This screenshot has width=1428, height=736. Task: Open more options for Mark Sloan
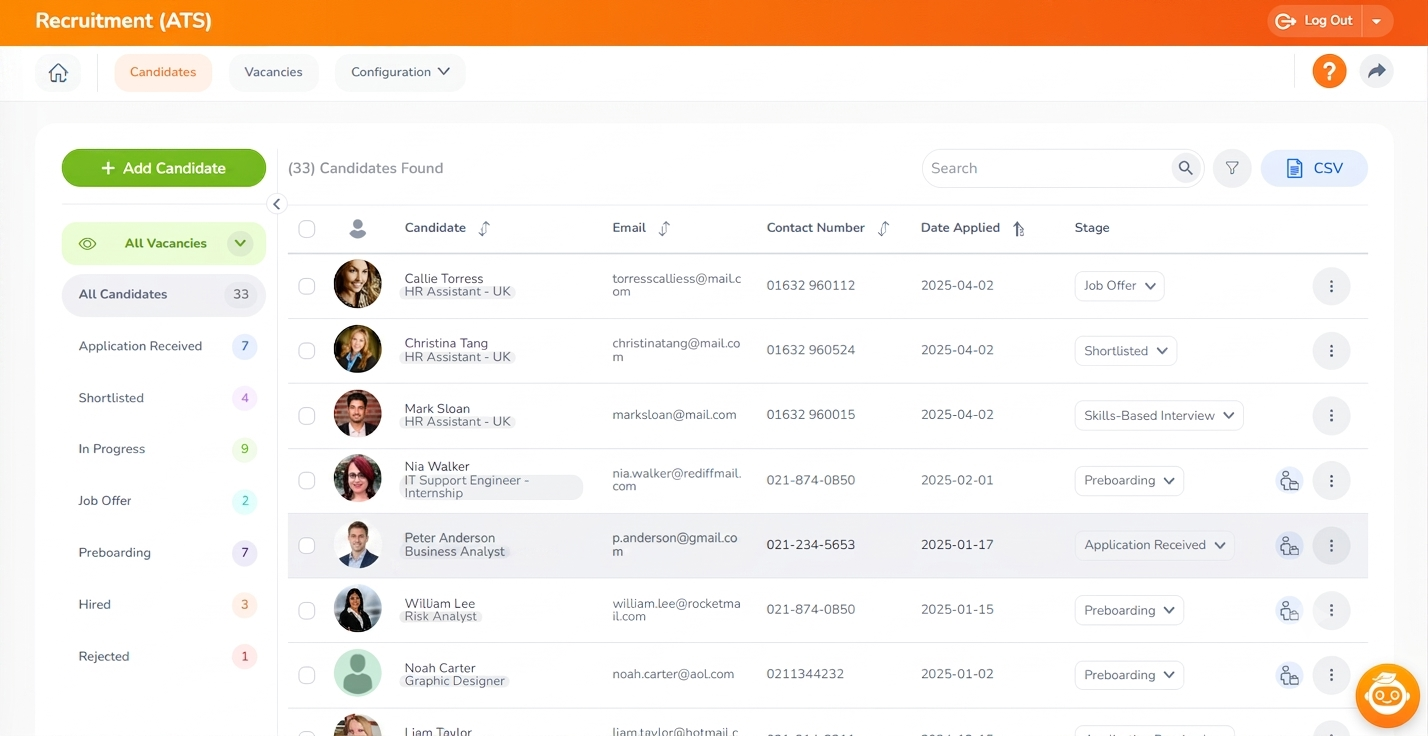click(x=1331, y=416)
